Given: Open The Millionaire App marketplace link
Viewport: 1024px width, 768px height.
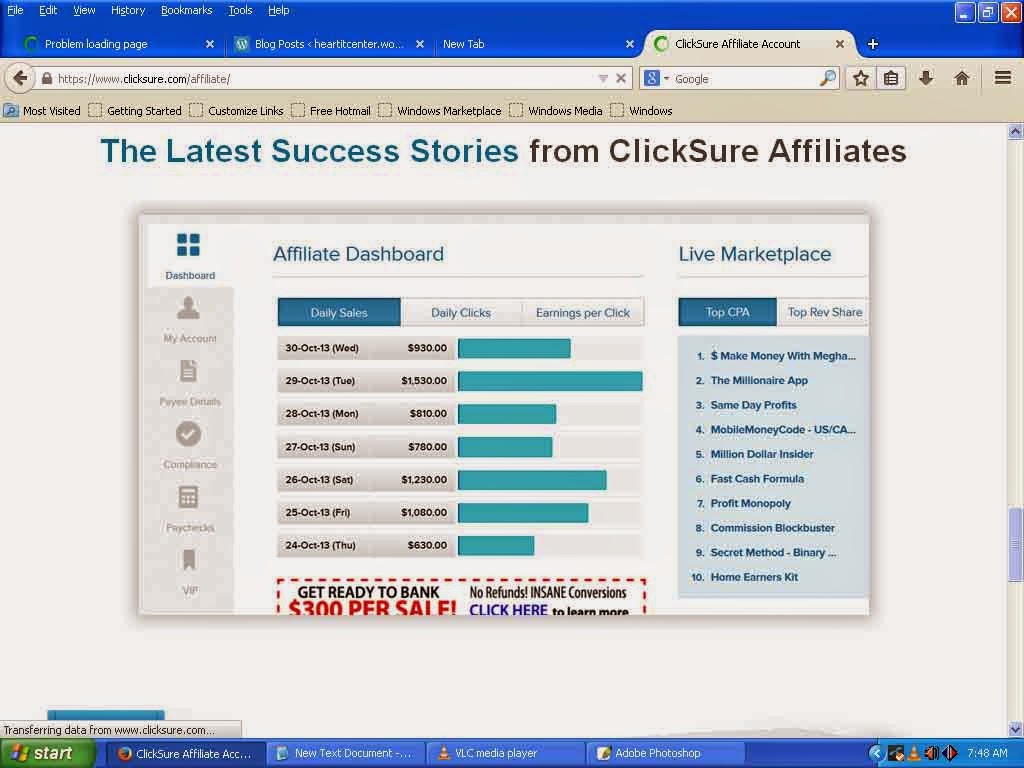Looking at the screenshot, I should click(758, 380).
